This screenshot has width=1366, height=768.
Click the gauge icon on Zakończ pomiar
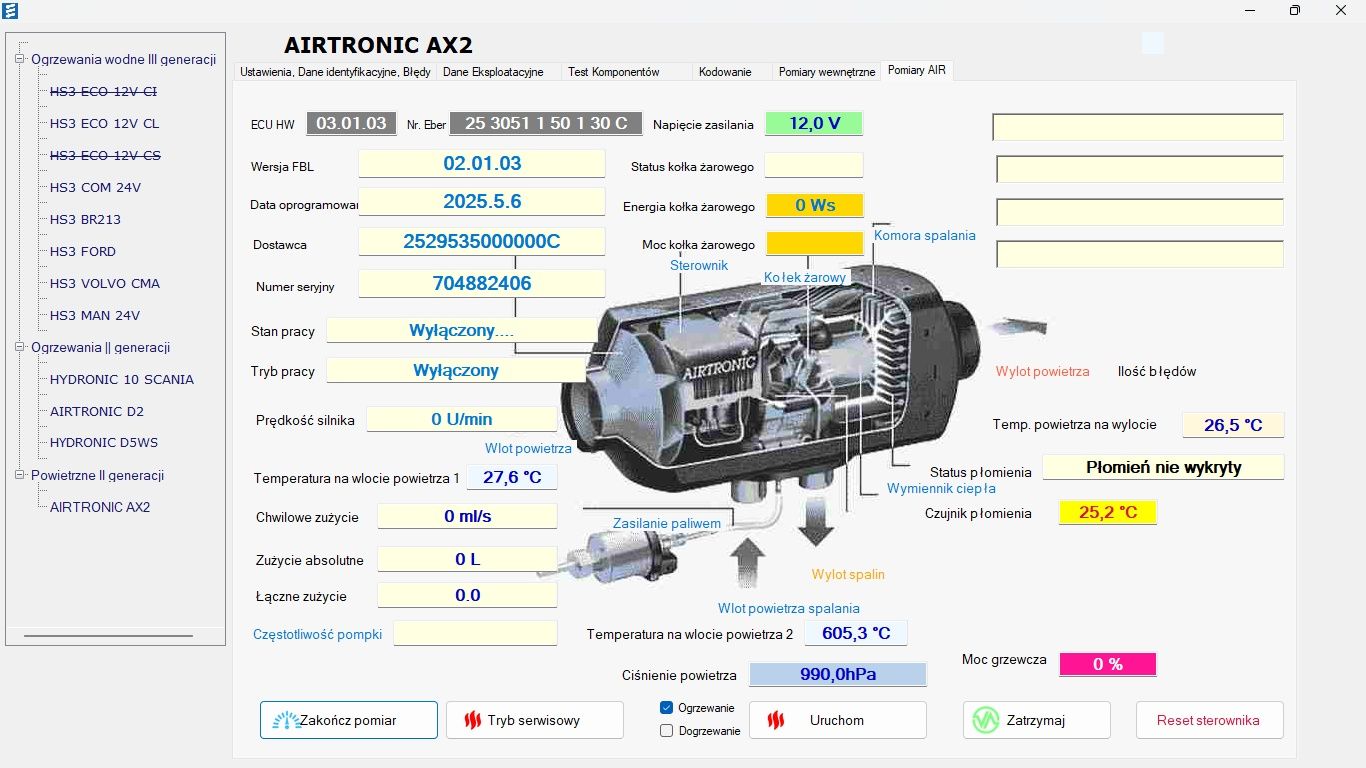click(286, 720)
